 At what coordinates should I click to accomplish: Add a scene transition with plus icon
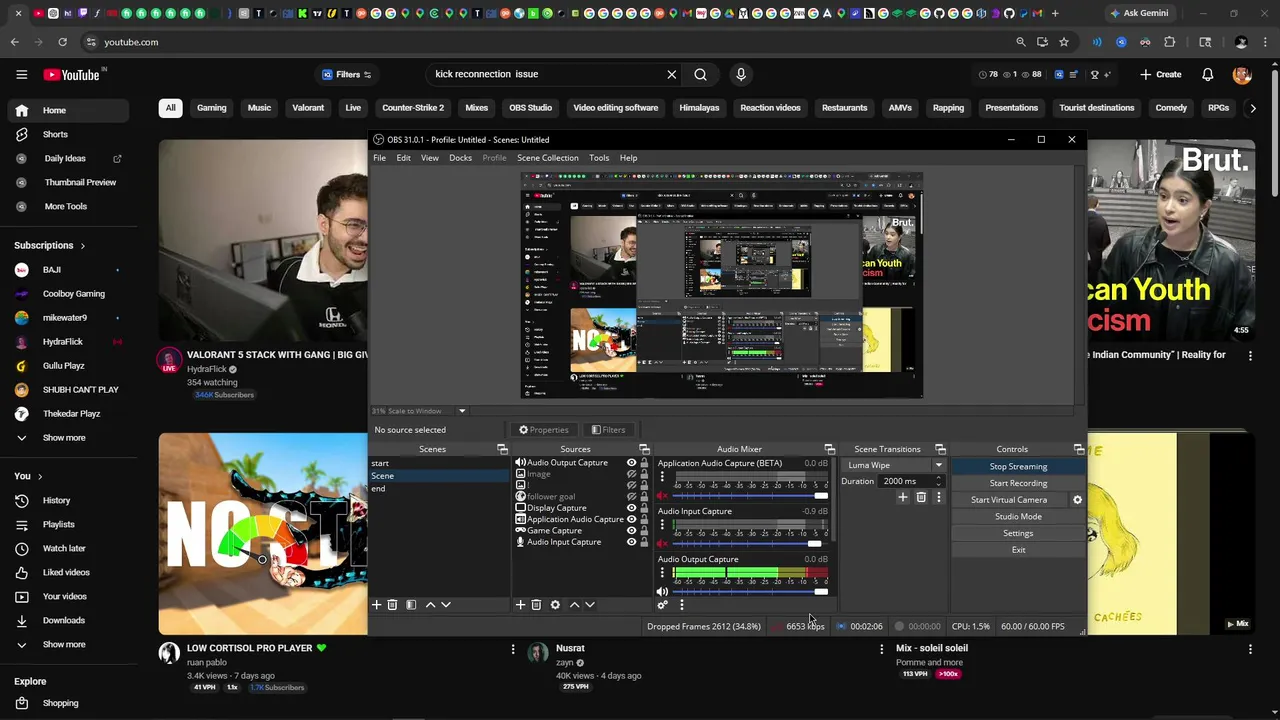[903, 497]
